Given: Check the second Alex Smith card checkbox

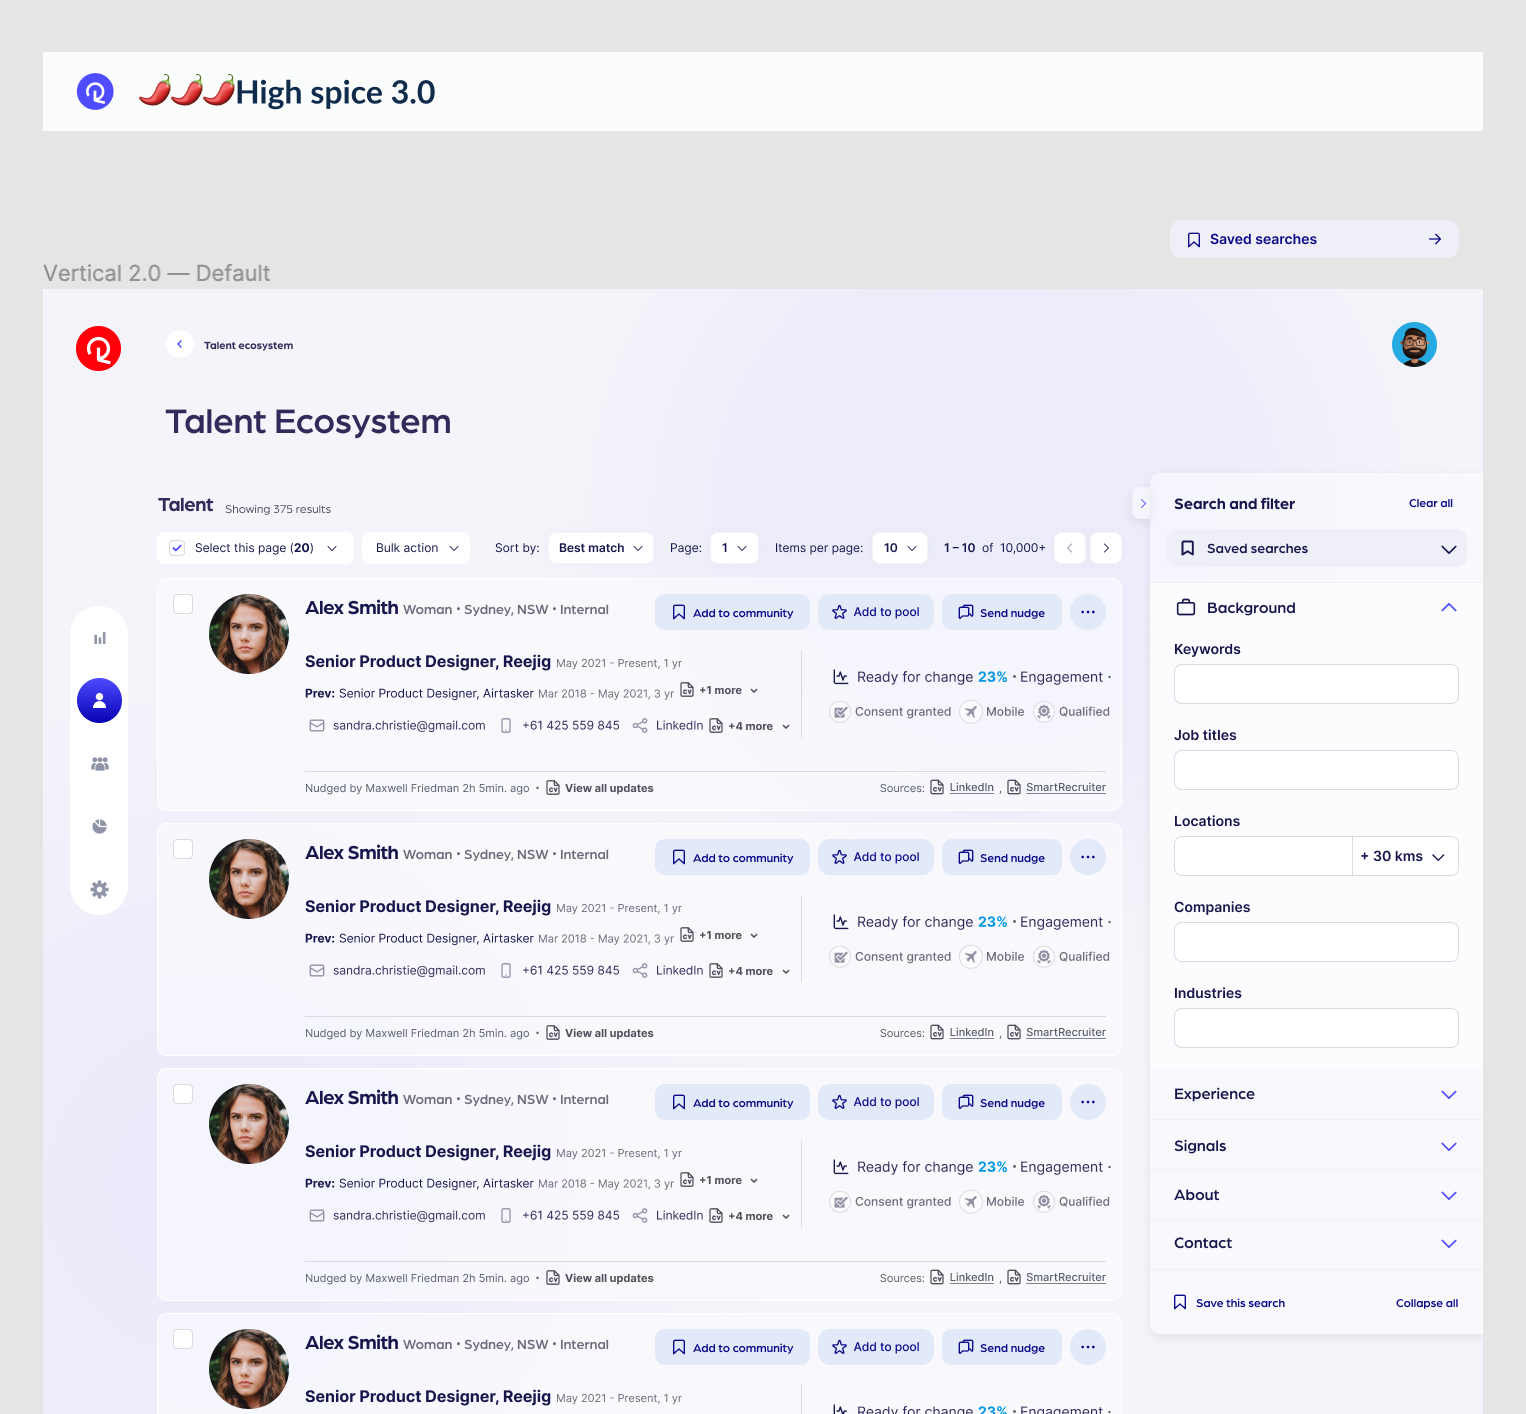Looking at the screenshot, I should click(x=183, y=849).
